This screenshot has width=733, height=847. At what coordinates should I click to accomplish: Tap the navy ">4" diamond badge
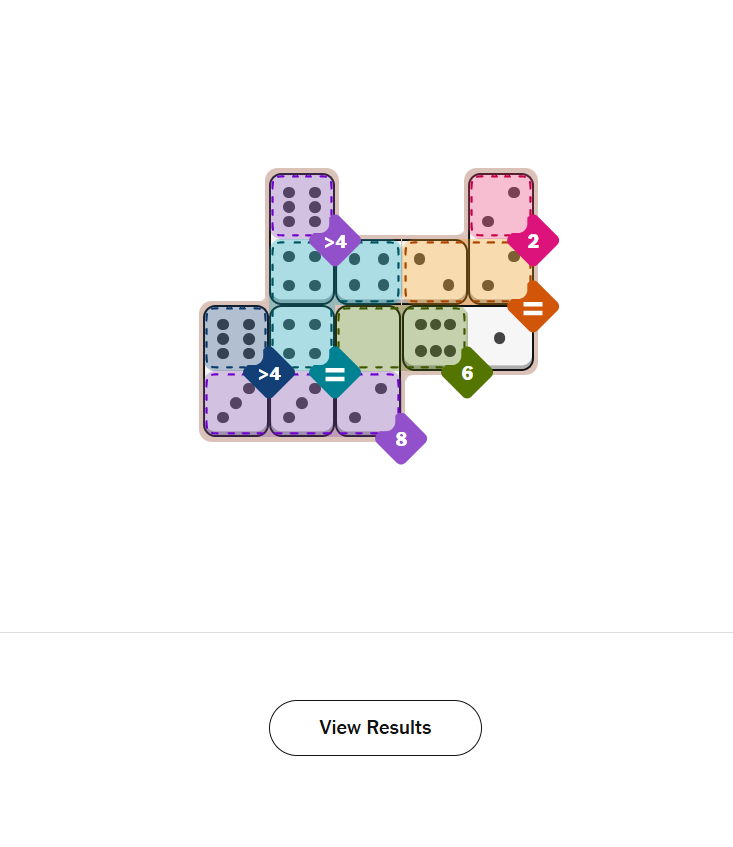[269, 374]
